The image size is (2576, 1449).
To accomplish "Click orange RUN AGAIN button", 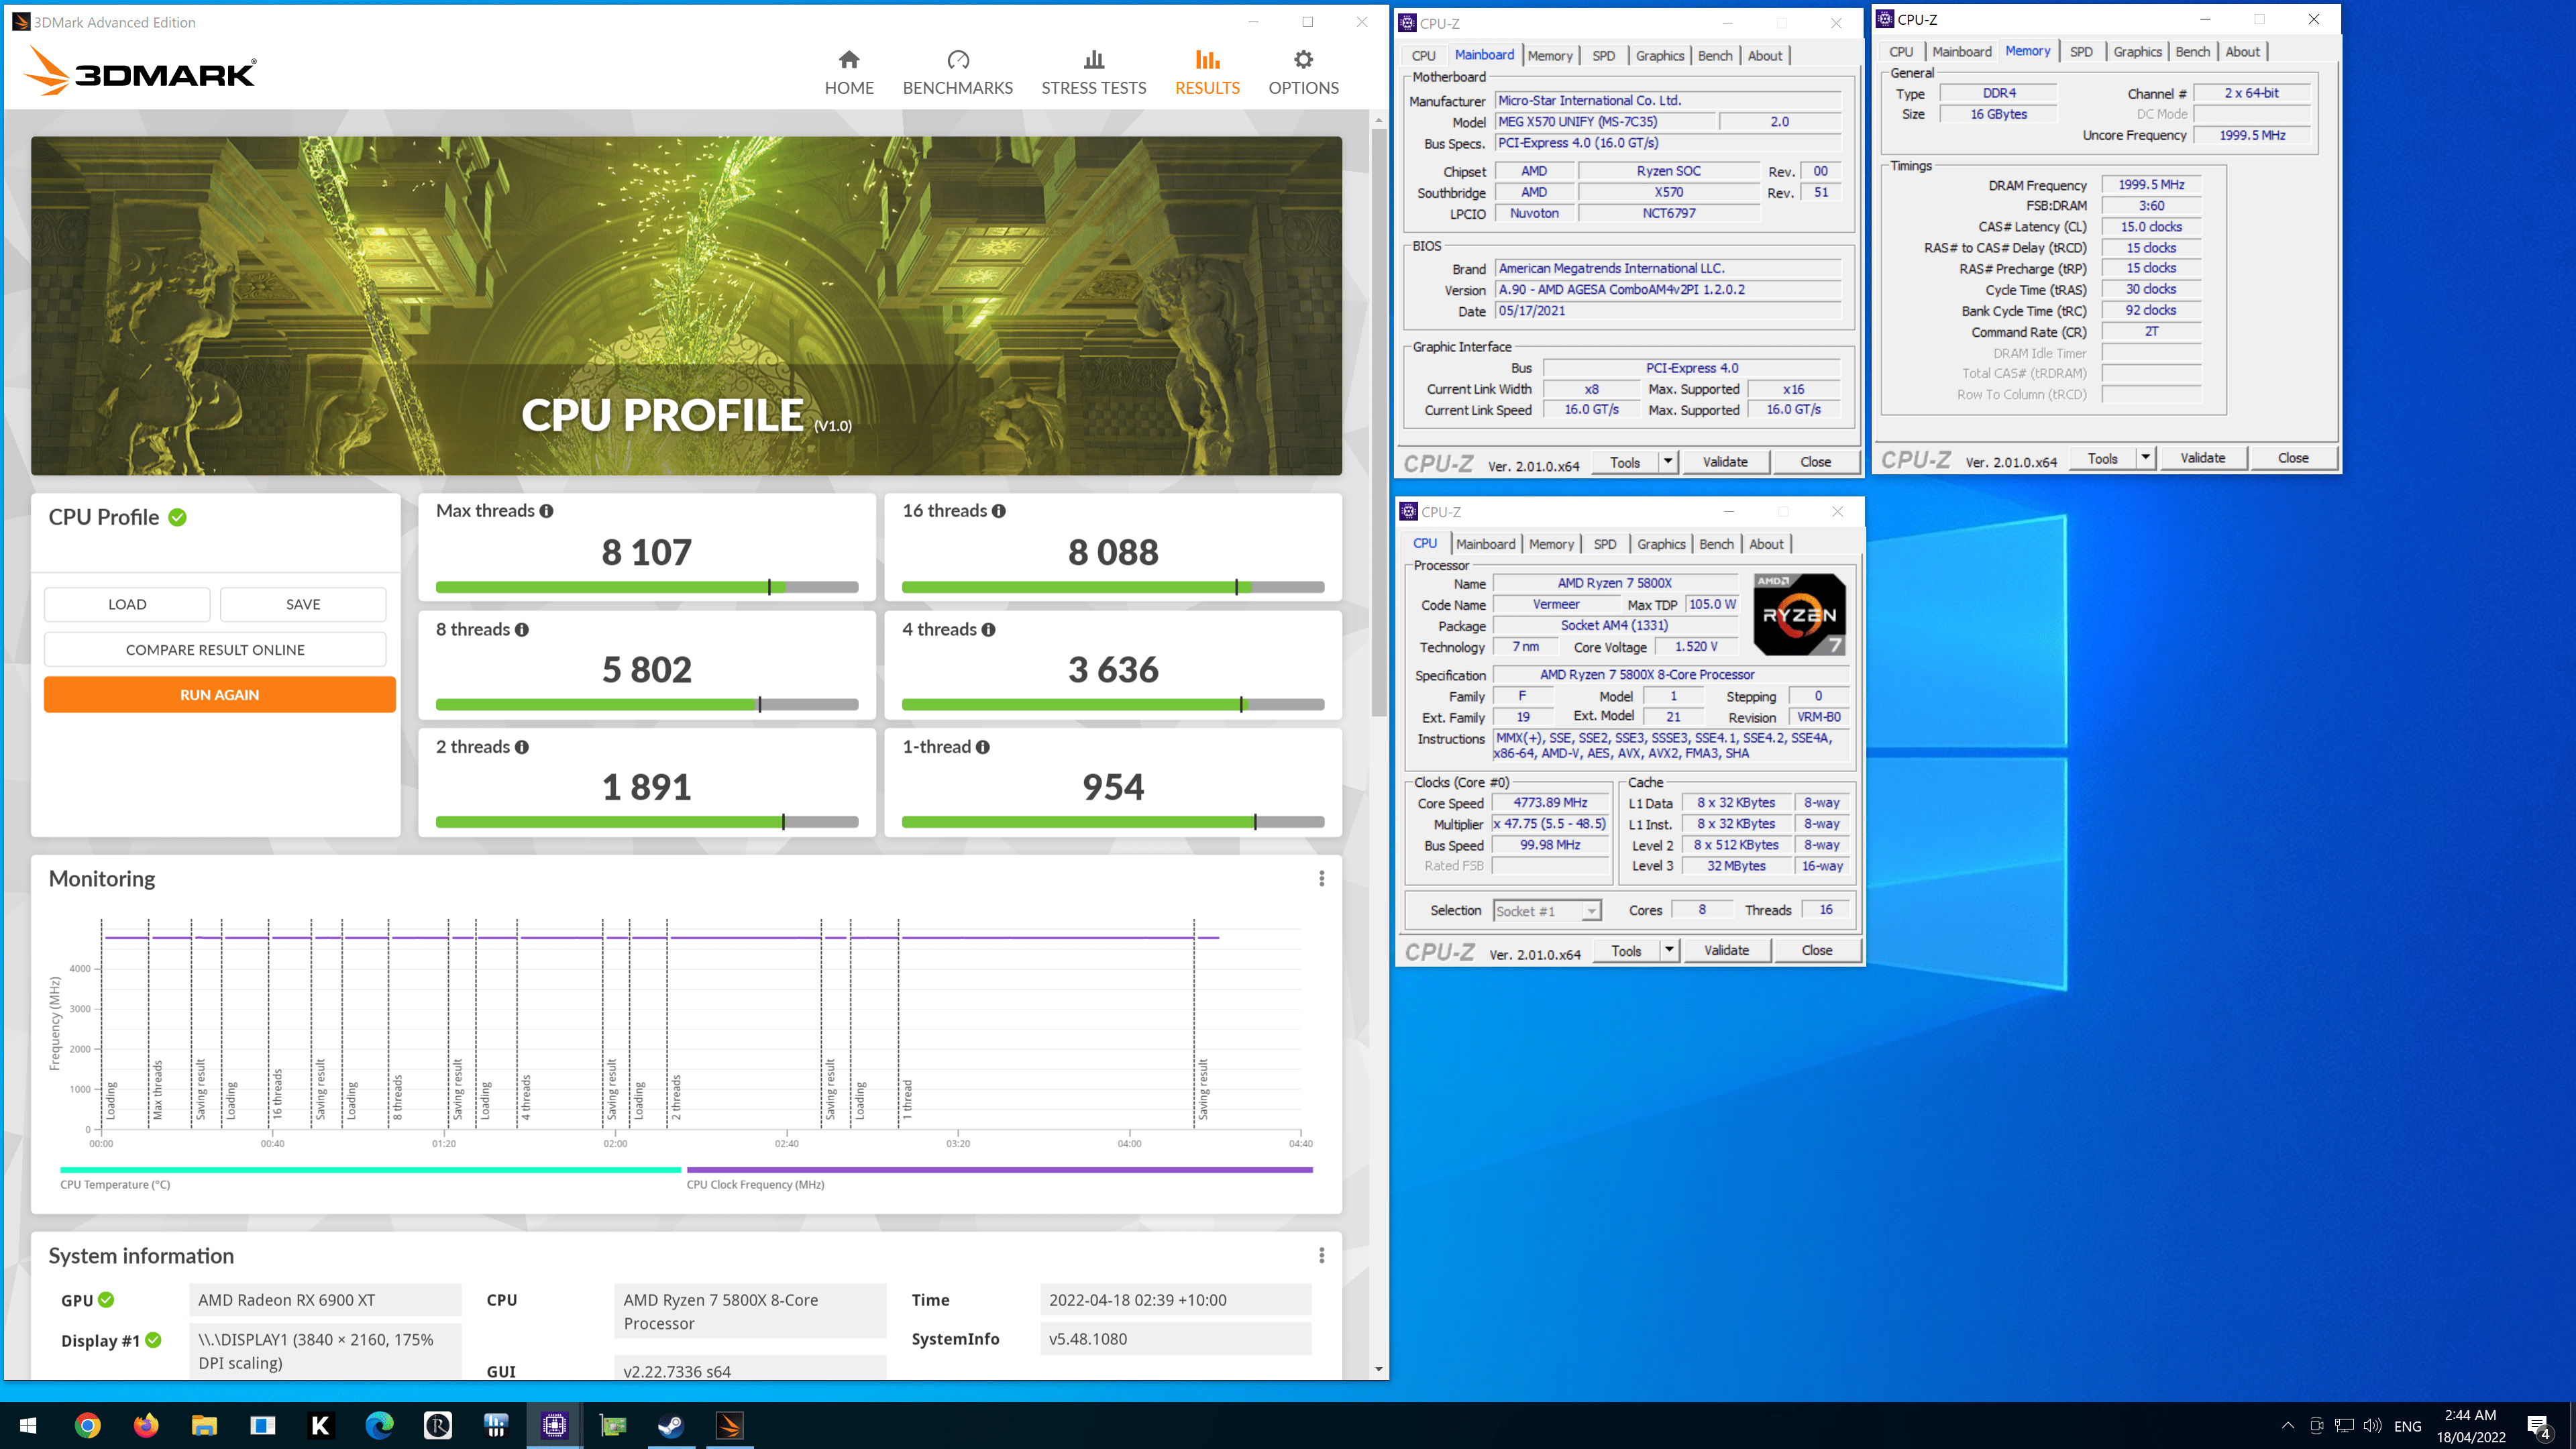I will pyautogui.click(x=219, y=695).
